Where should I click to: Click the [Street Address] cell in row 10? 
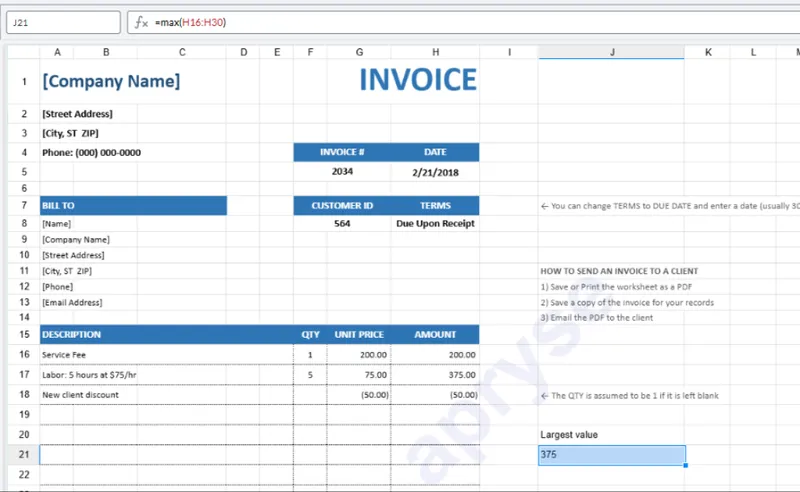pos(73,255)
